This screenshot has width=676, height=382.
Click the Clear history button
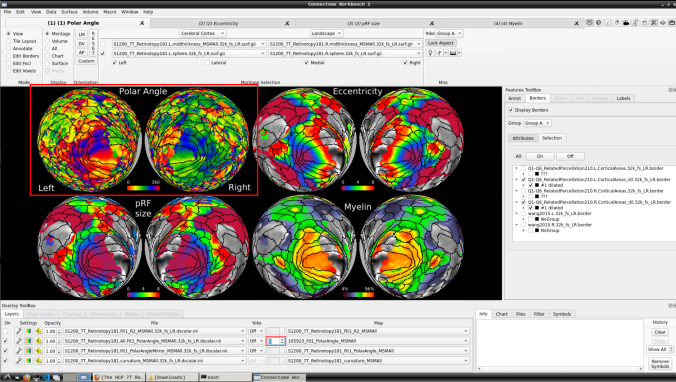(660, 332)
